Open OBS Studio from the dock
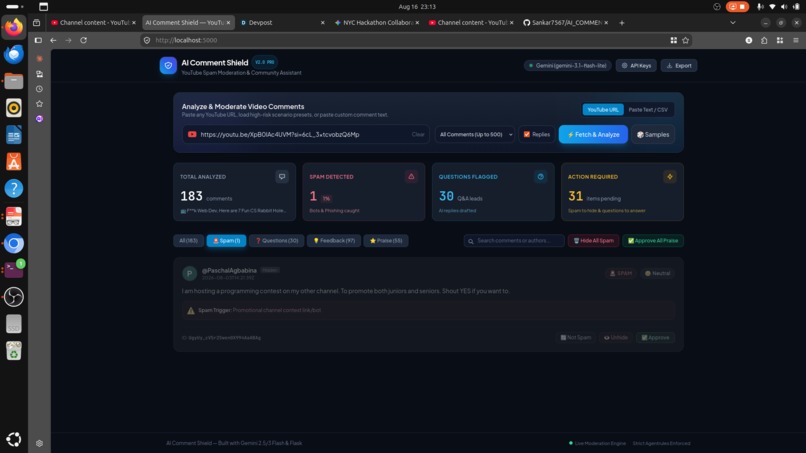 point(14,297)
